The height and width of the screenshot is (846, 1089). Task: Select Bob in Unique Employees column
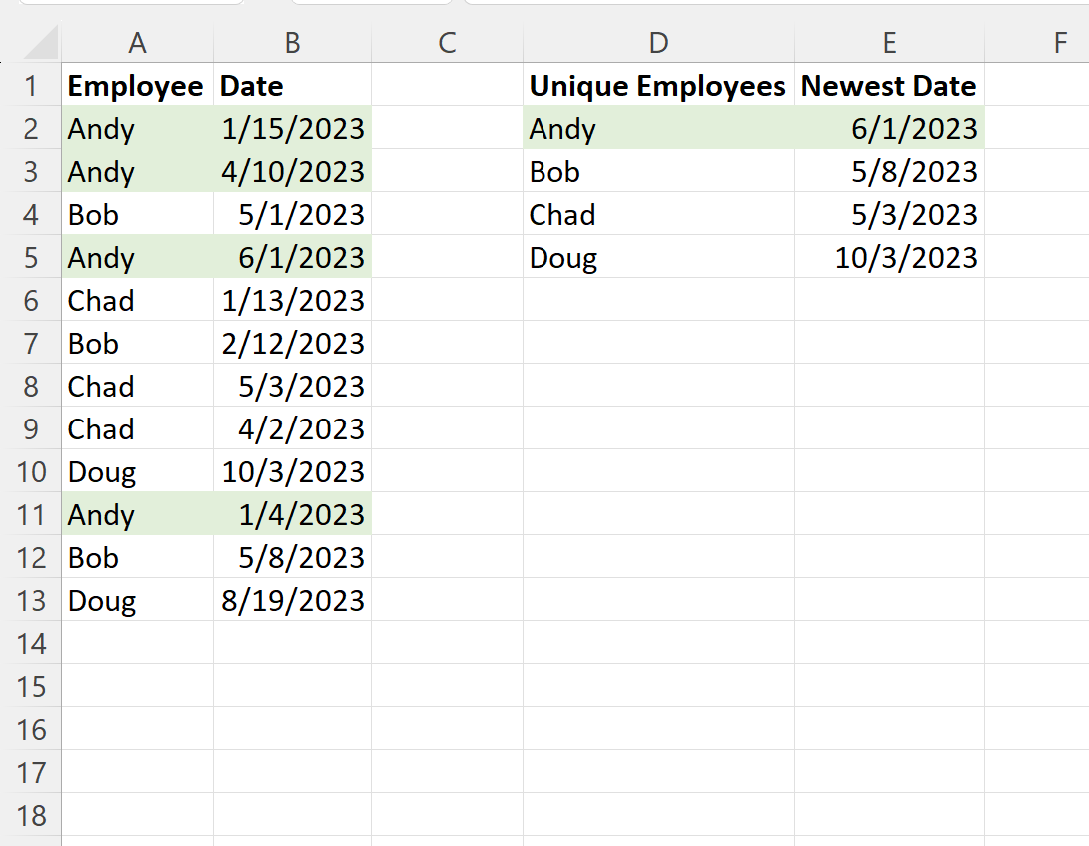point(658,172)
